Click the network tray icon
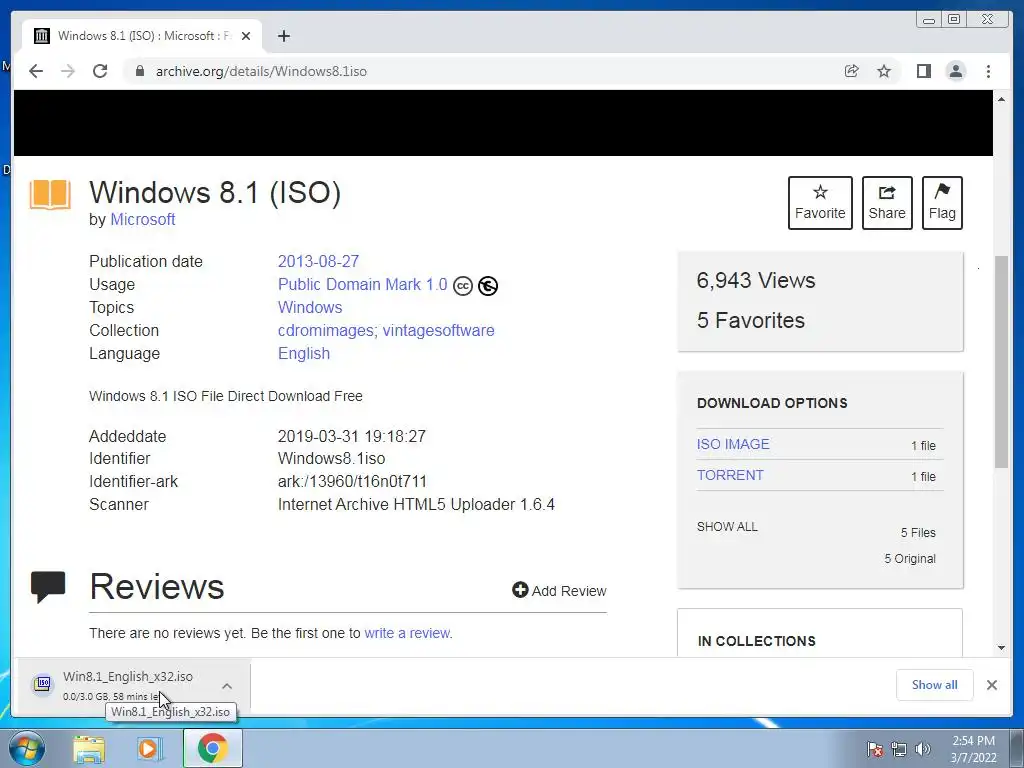 coord(899,749)
